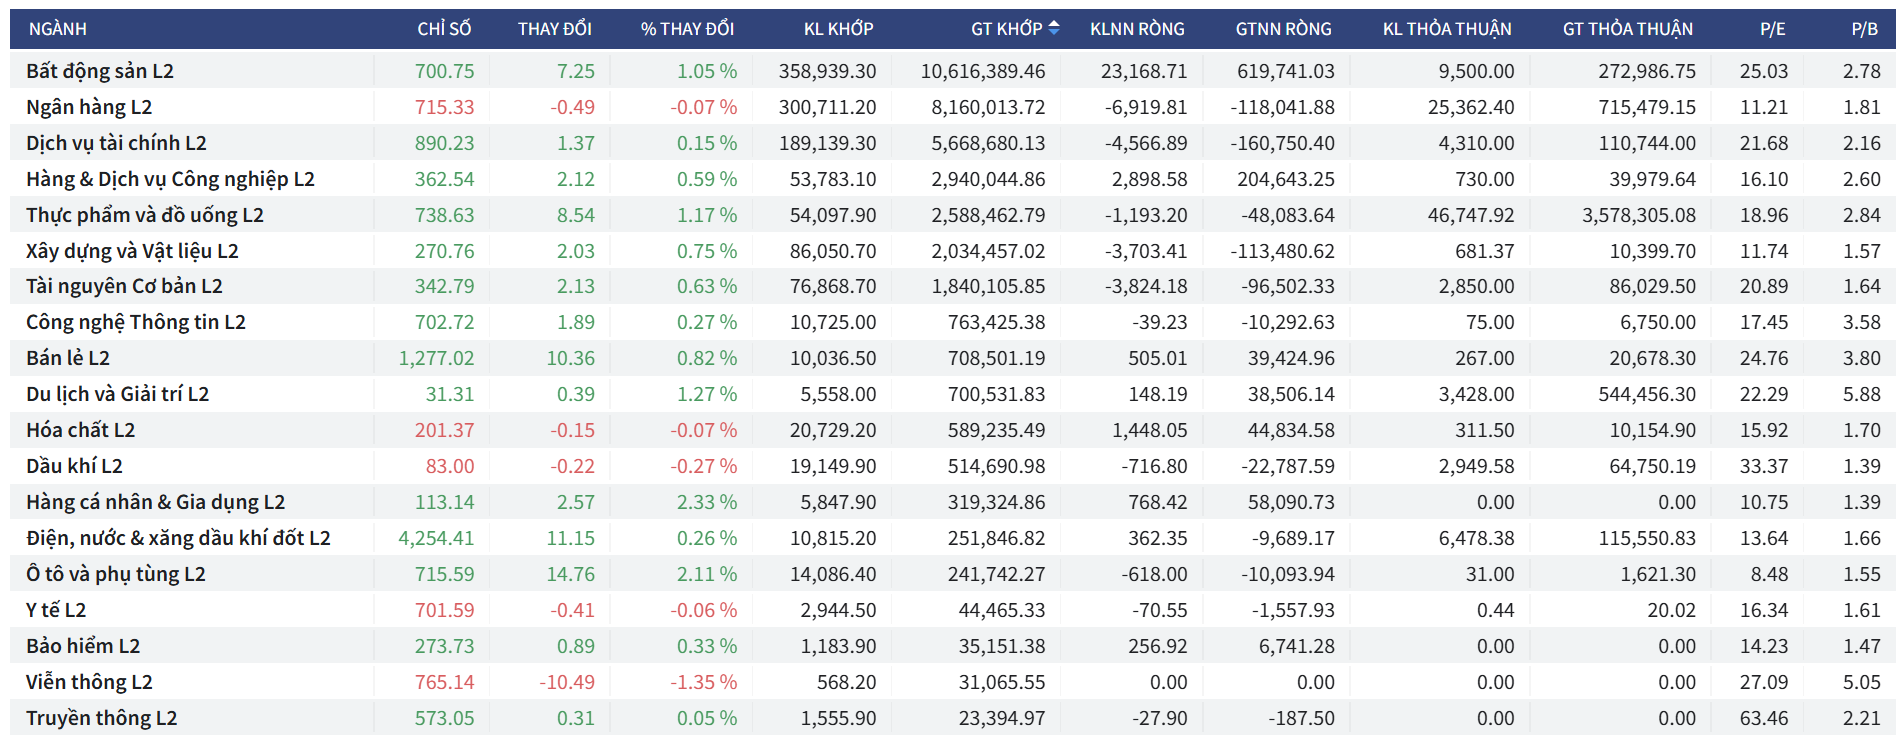
Task: Sort by % THAY ĐỔI column header
Action: [x=687, y=29]
